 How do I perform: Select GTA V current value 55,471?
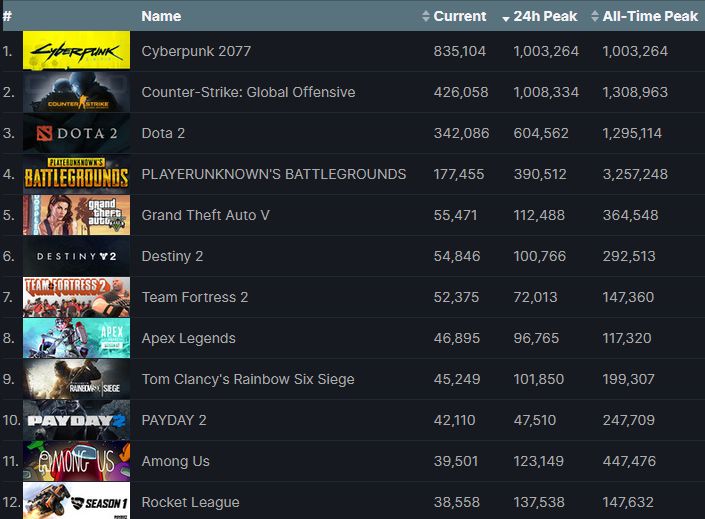[455, 215]
